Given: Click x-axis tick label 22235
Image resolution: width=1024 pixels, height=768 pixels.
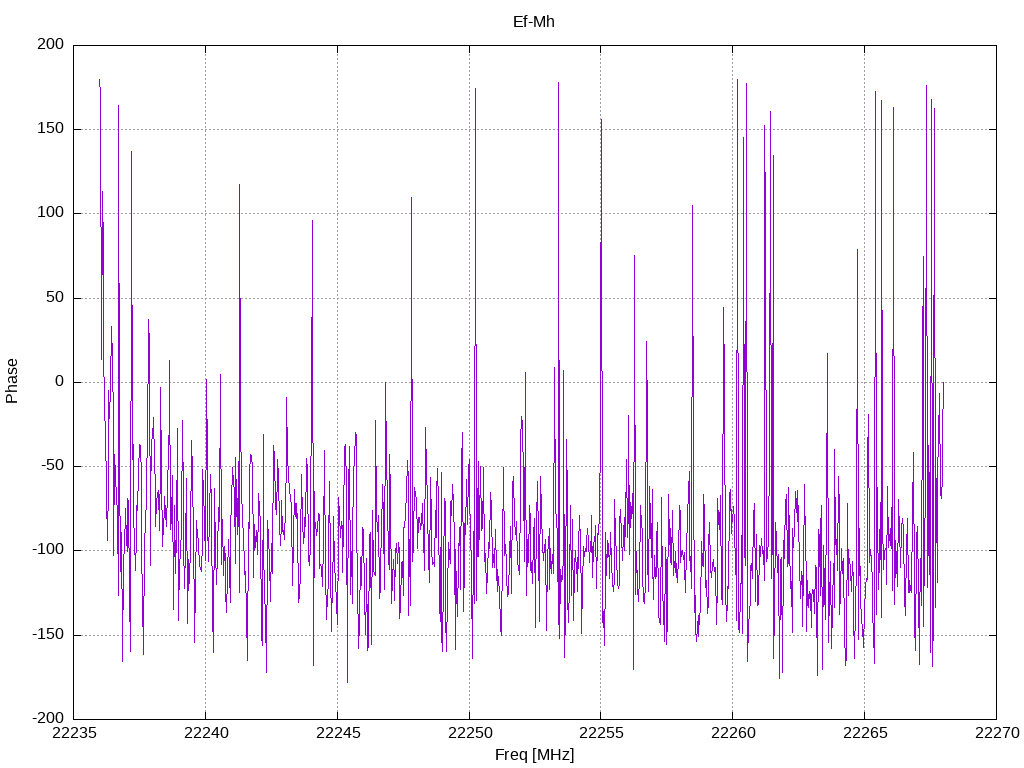Looking at the screenshot, I should (x=74, y=733).
